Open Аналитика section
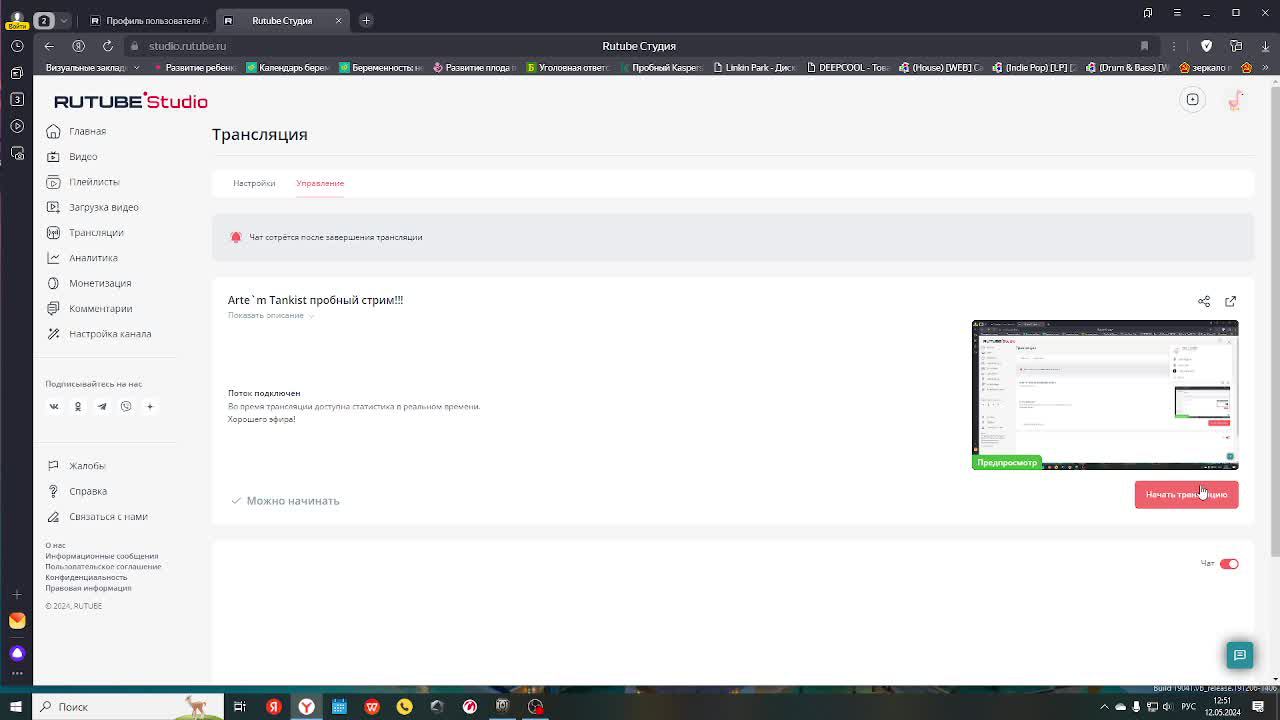 82,258
